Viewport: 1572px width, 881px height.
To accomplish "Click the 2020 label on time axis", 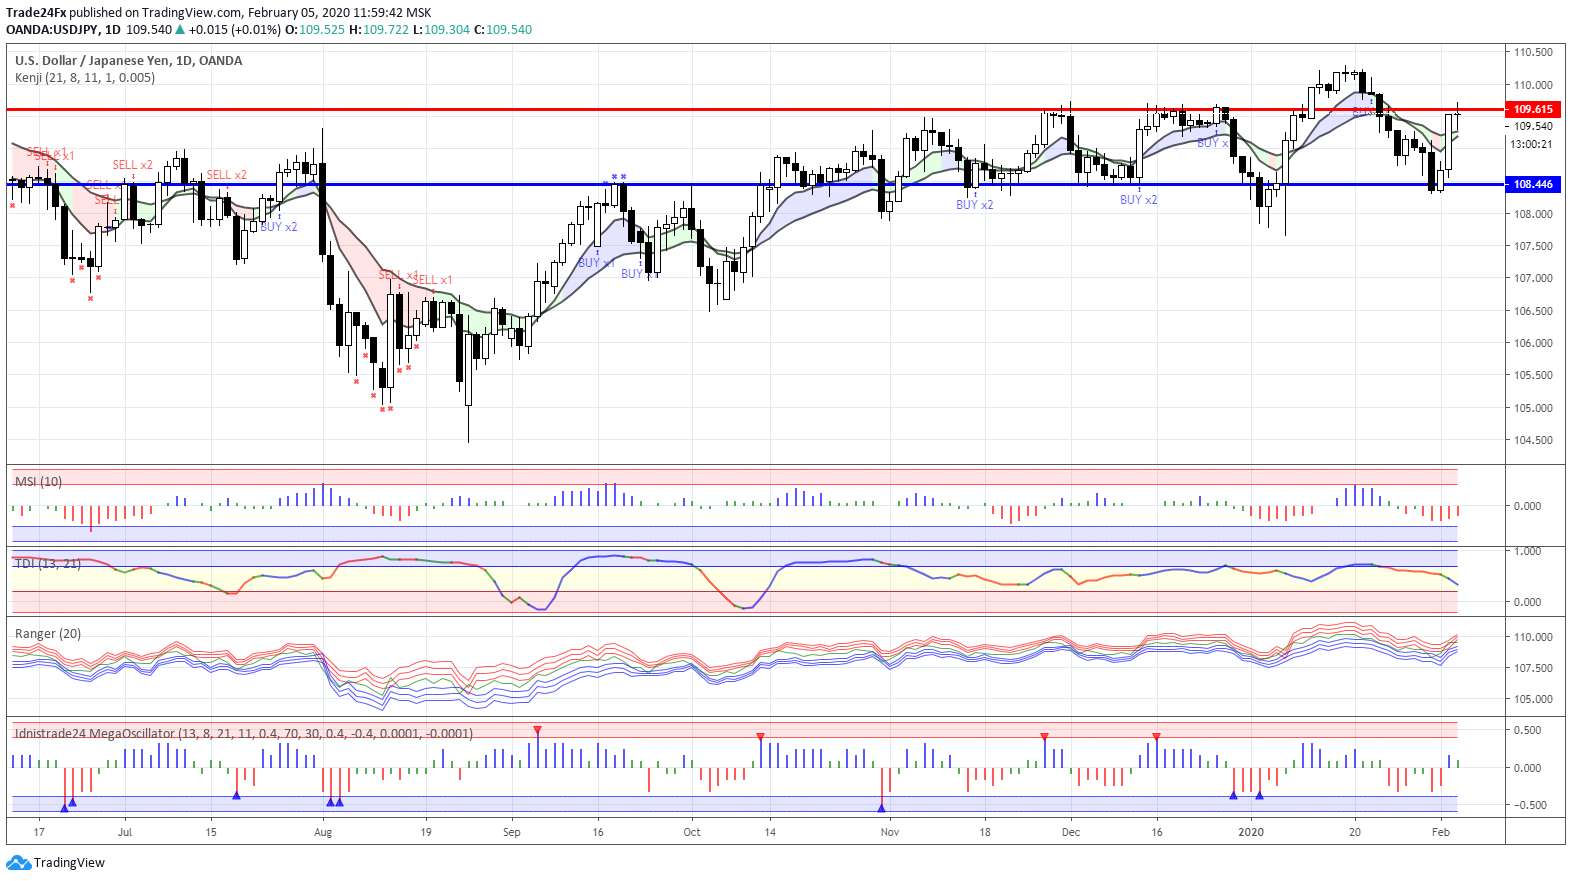I will 1251,832.
